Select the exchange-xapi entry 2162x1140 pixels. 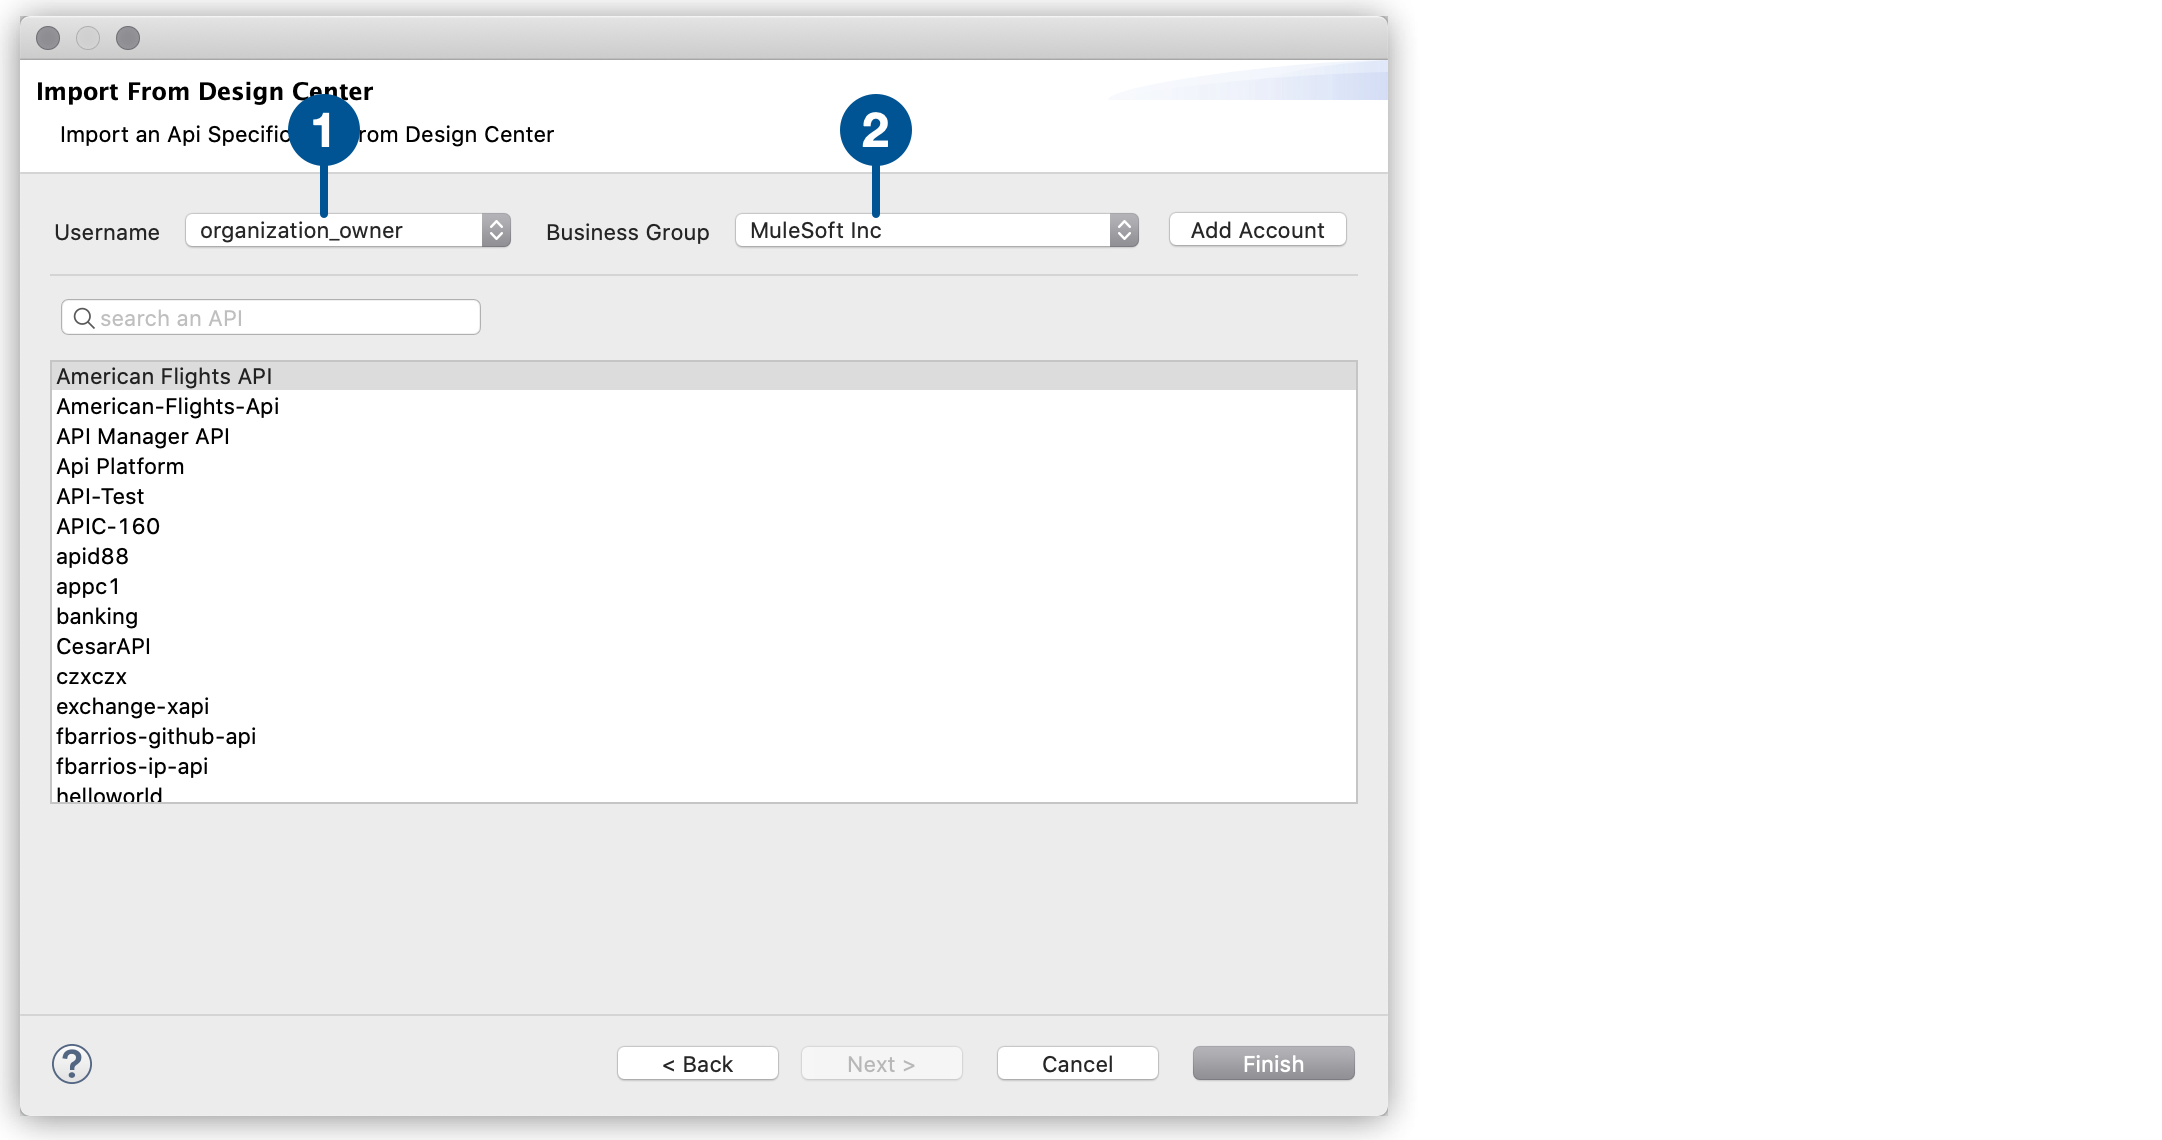coord(132,706)
